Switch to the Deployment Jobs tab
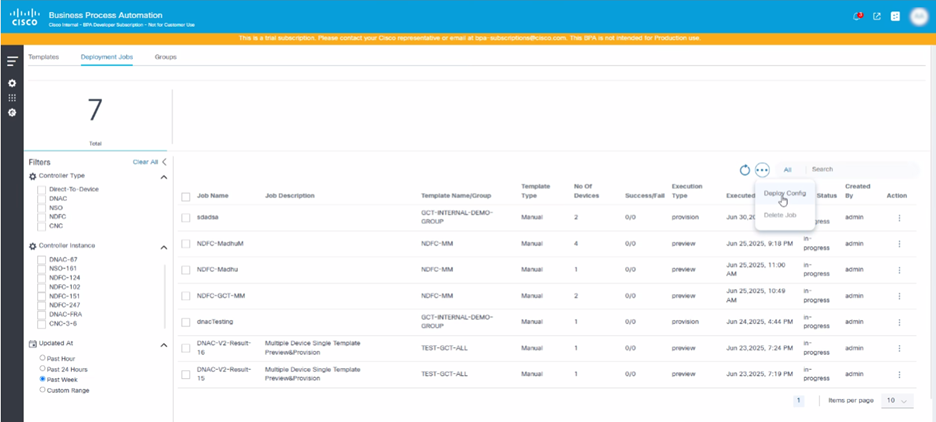Screen dimensions: 936x422 (x=107, y=57)
